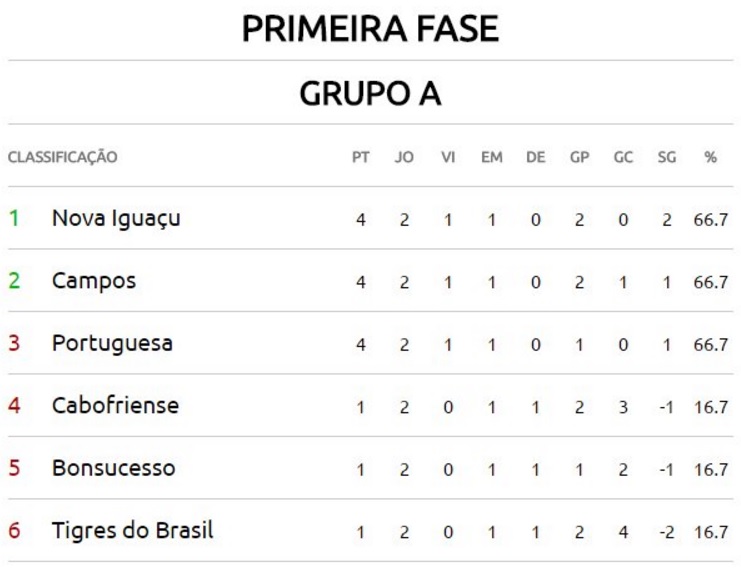Image resolution: width=741 pixels, height=571 pixels.
Task: Click the GC goals-against header
Action: [623, 157]
